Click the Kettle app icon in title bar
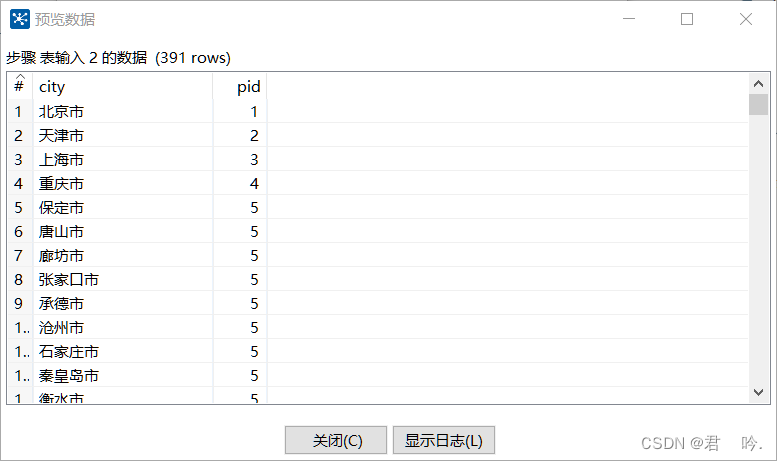777x461 pixels. [20, 19]
